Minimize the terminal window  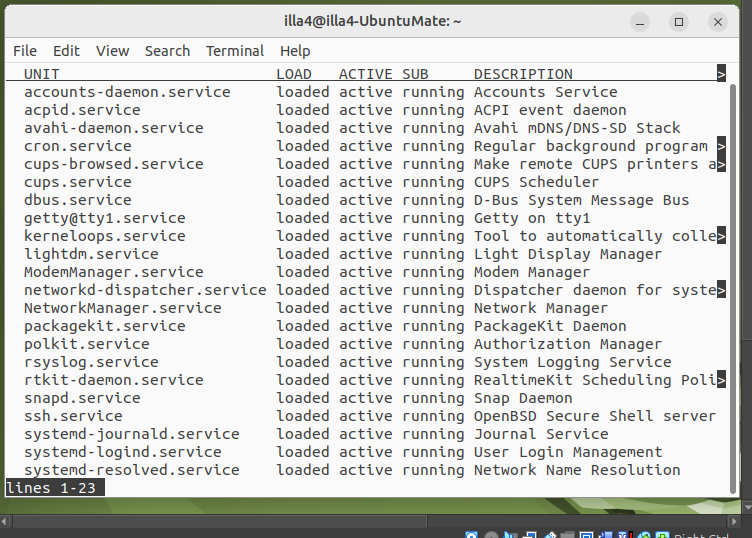click(x=641, y=21)
